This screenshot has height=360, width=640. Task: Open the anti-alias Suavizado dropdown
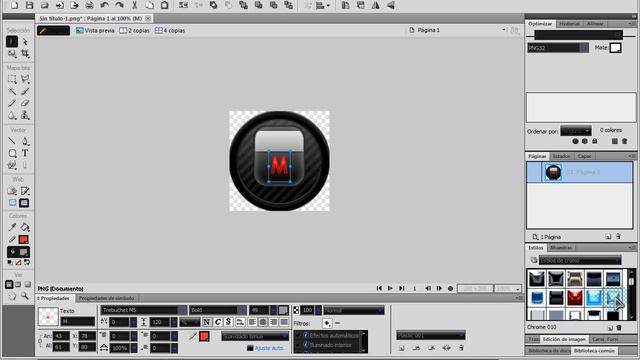point(255,336)
